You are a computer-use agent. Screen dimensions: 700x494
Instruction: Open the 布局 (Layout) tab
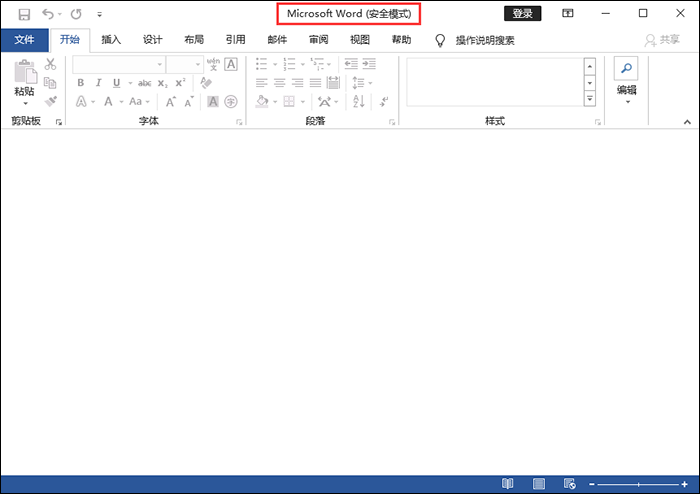194,40
